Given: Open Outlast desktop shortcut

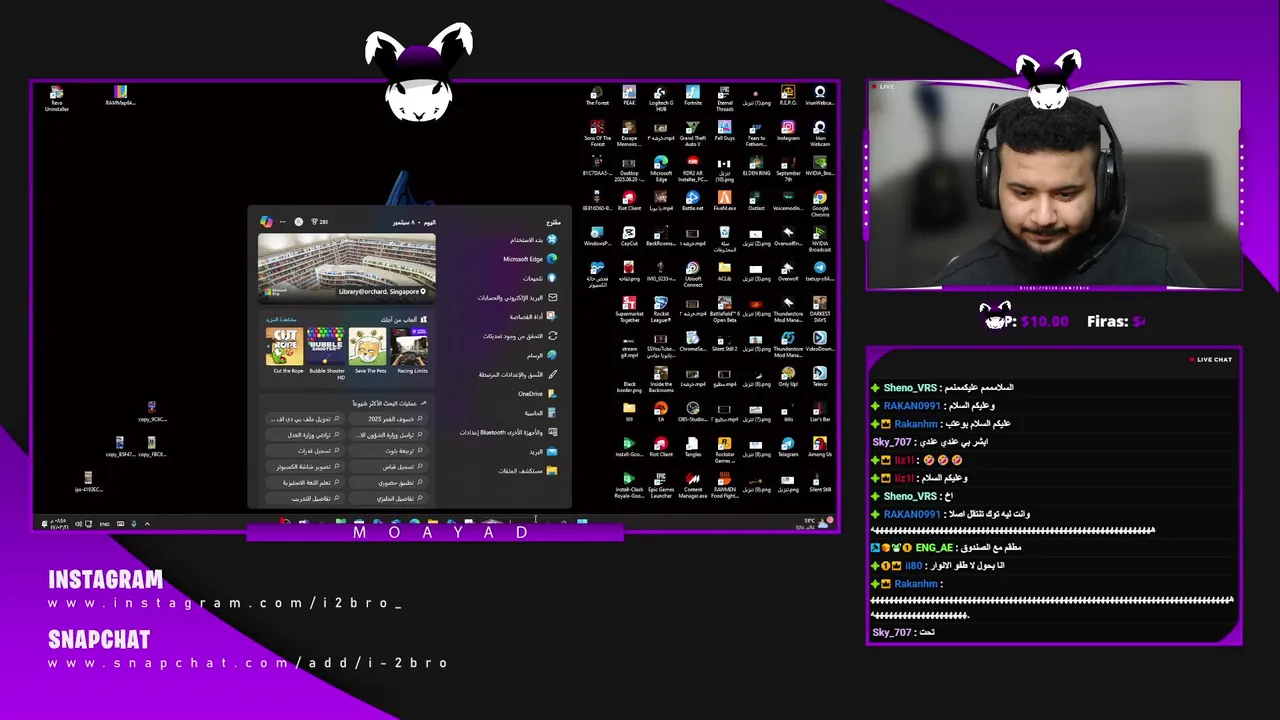Looking at the screenshot, I should 756,201.
